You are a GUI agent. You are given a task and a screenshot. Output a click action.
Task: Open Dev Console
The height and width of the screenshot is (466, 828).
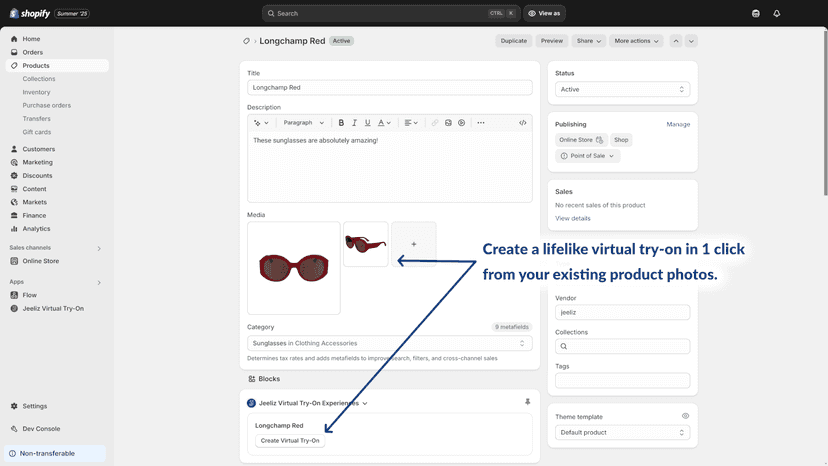click(x=57, y=428)
